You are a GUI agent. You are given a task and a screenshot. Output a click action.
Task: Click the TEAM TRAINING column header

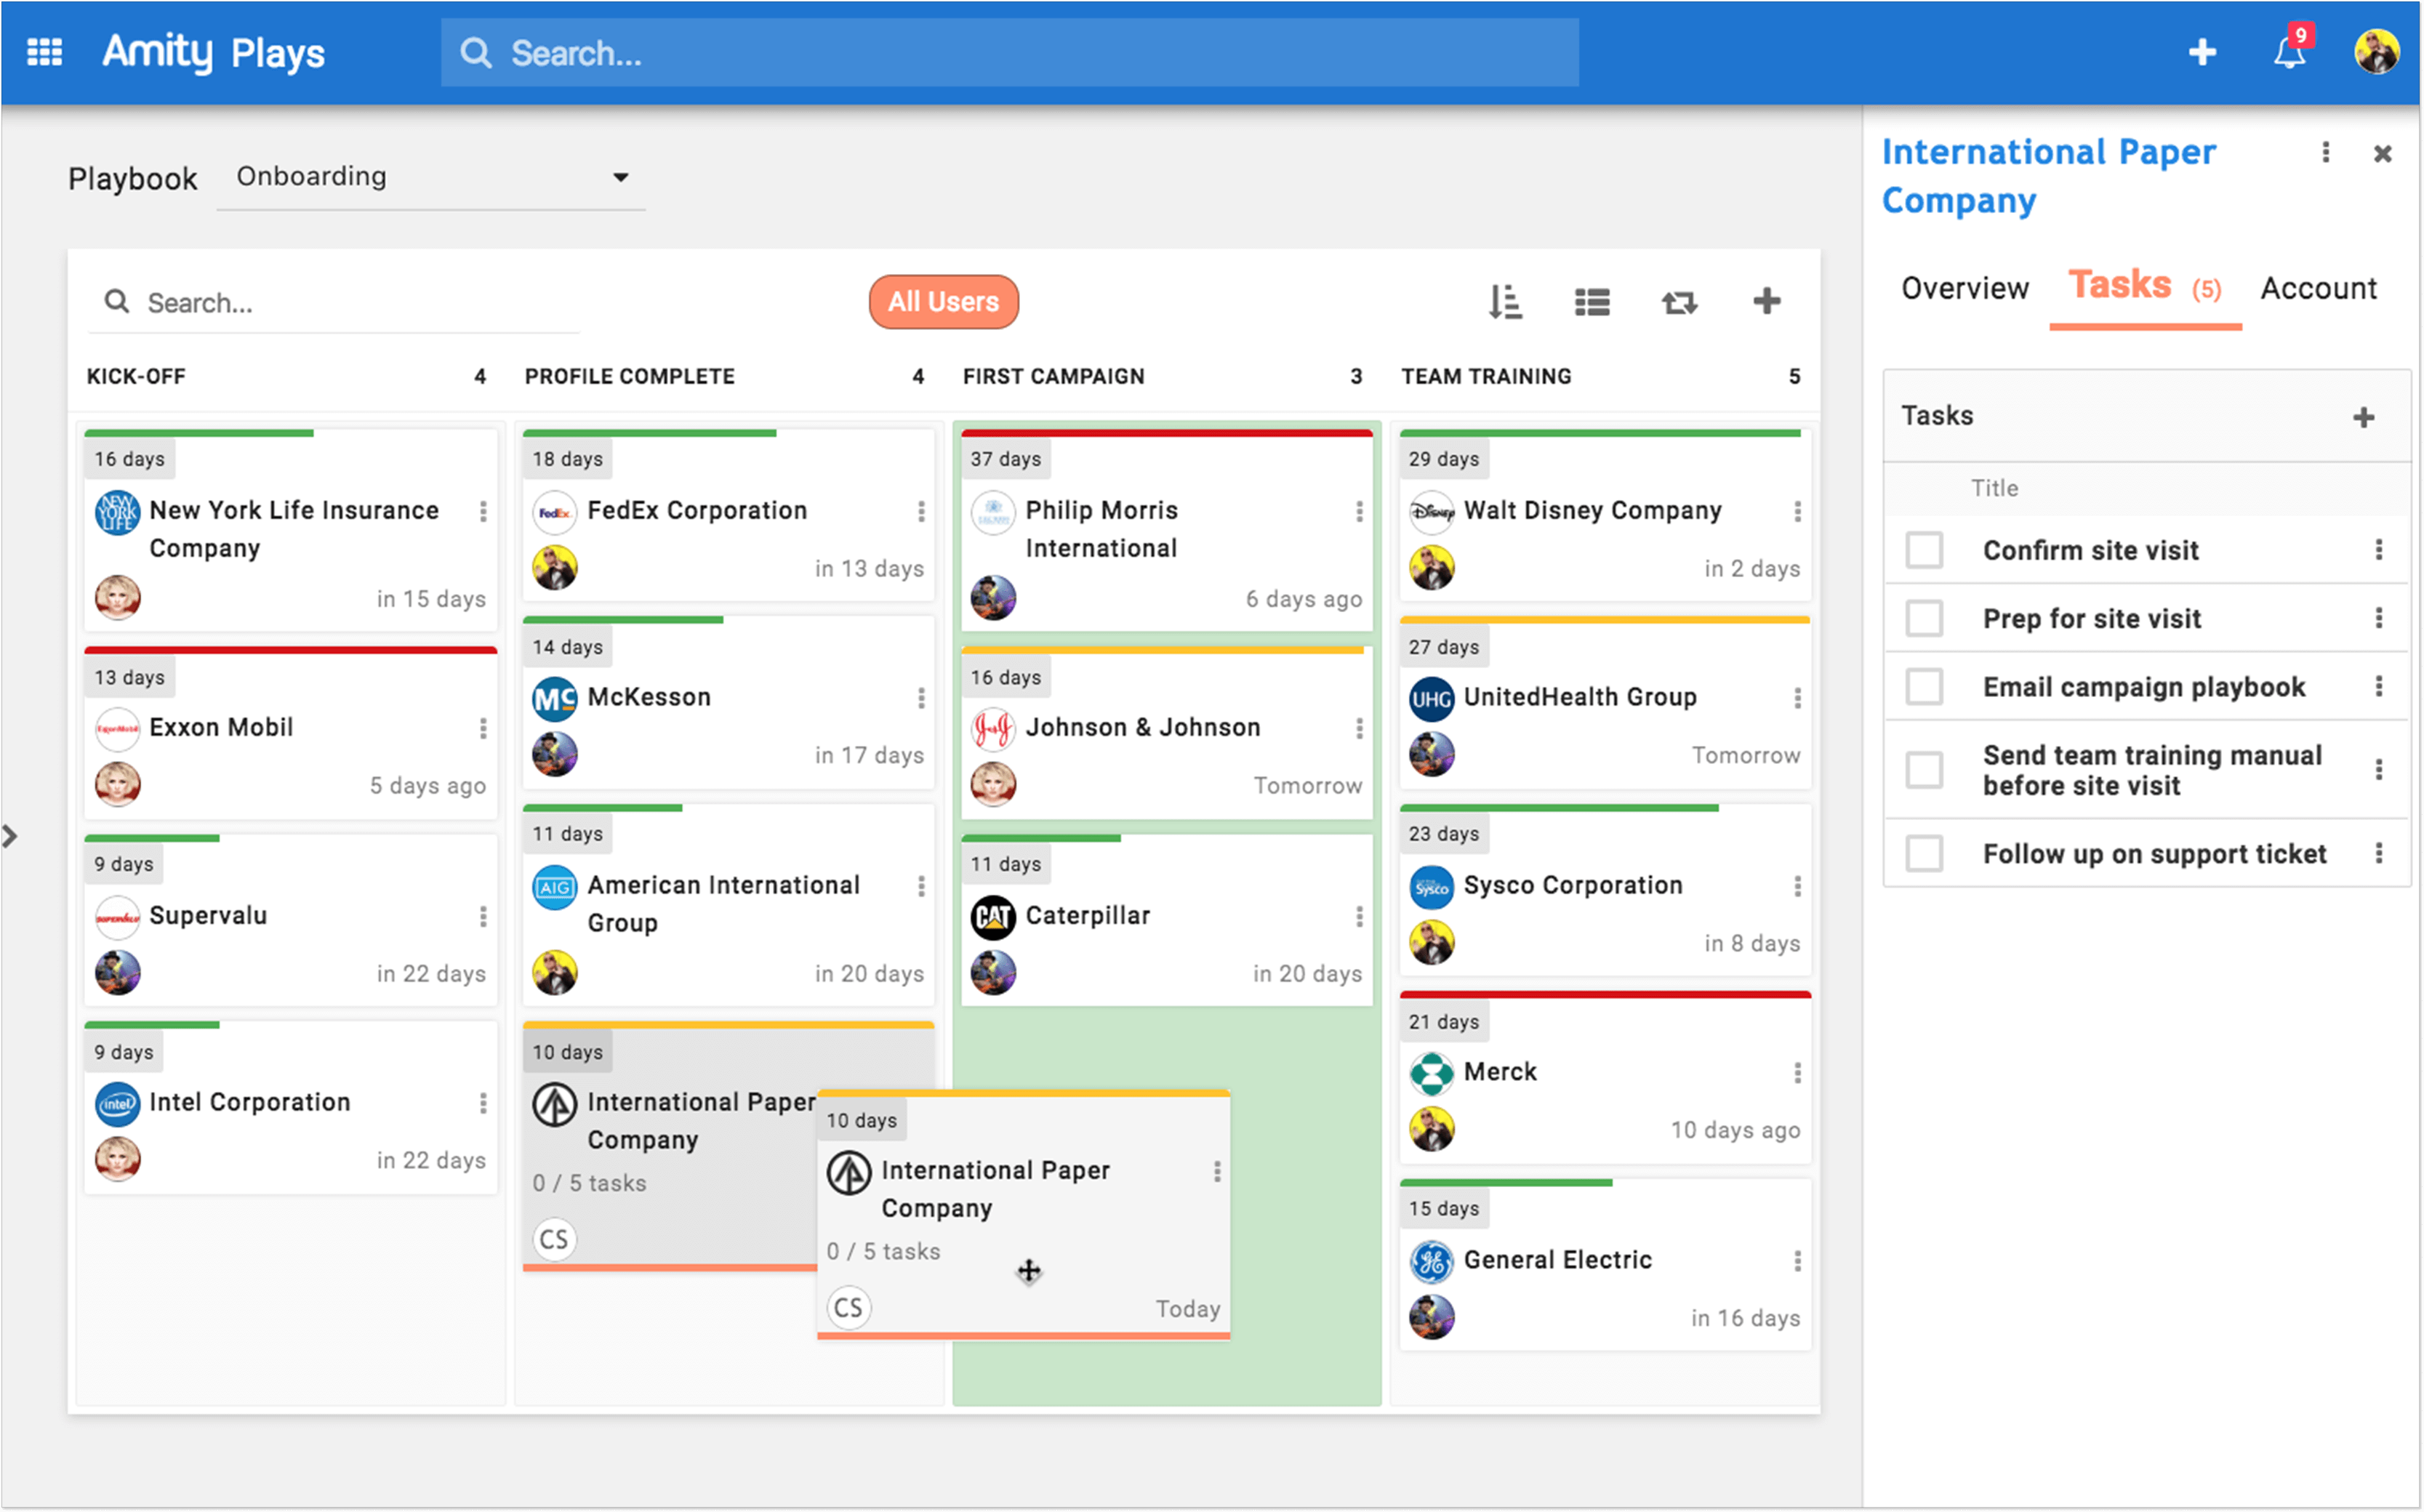coord(1486,377)
